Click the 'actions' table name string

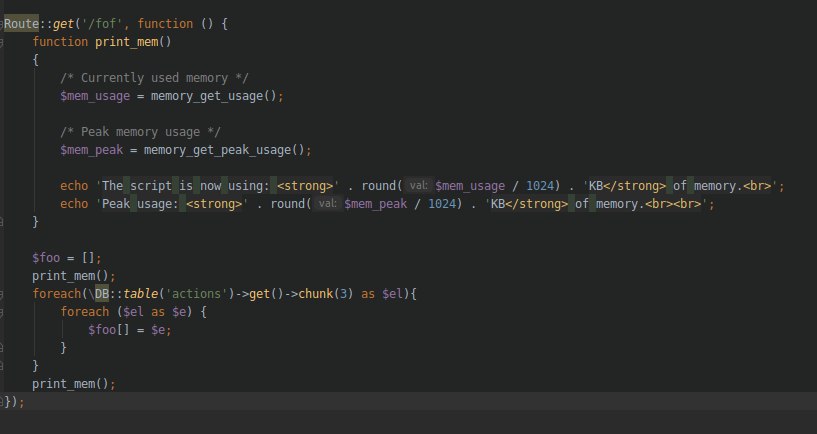click(x=196, y=294)
